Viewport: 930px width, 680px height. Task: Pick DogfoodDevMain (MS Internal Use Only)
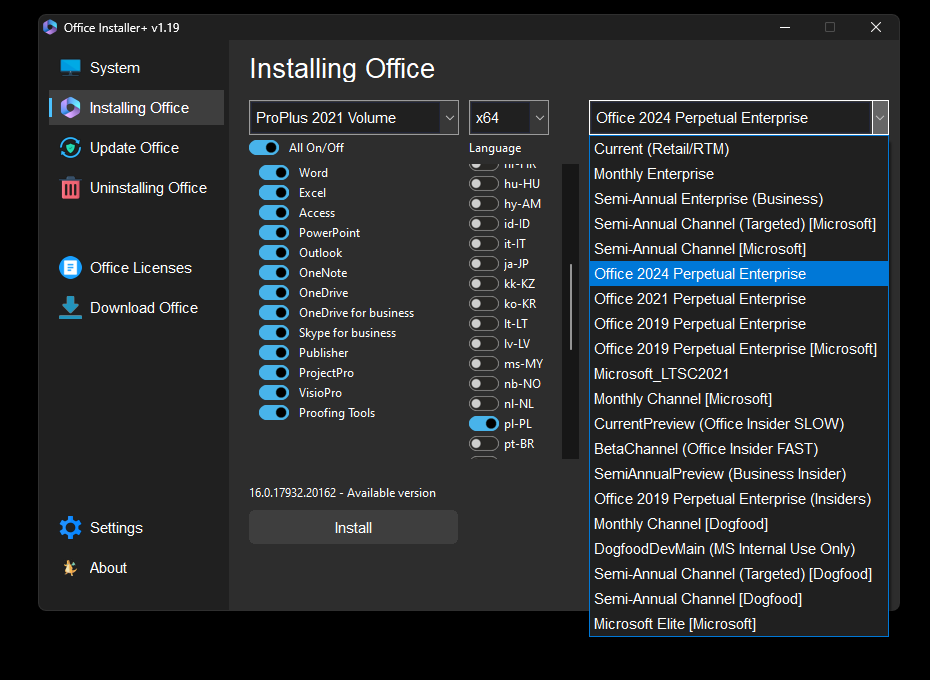coord(738,549)
